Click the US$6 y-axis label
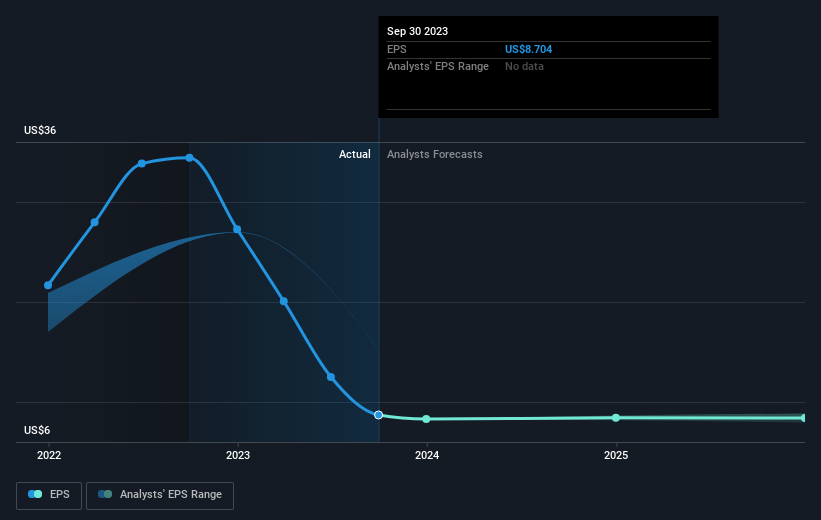This screenshot has width=821, height=520. tap(37, 430)
